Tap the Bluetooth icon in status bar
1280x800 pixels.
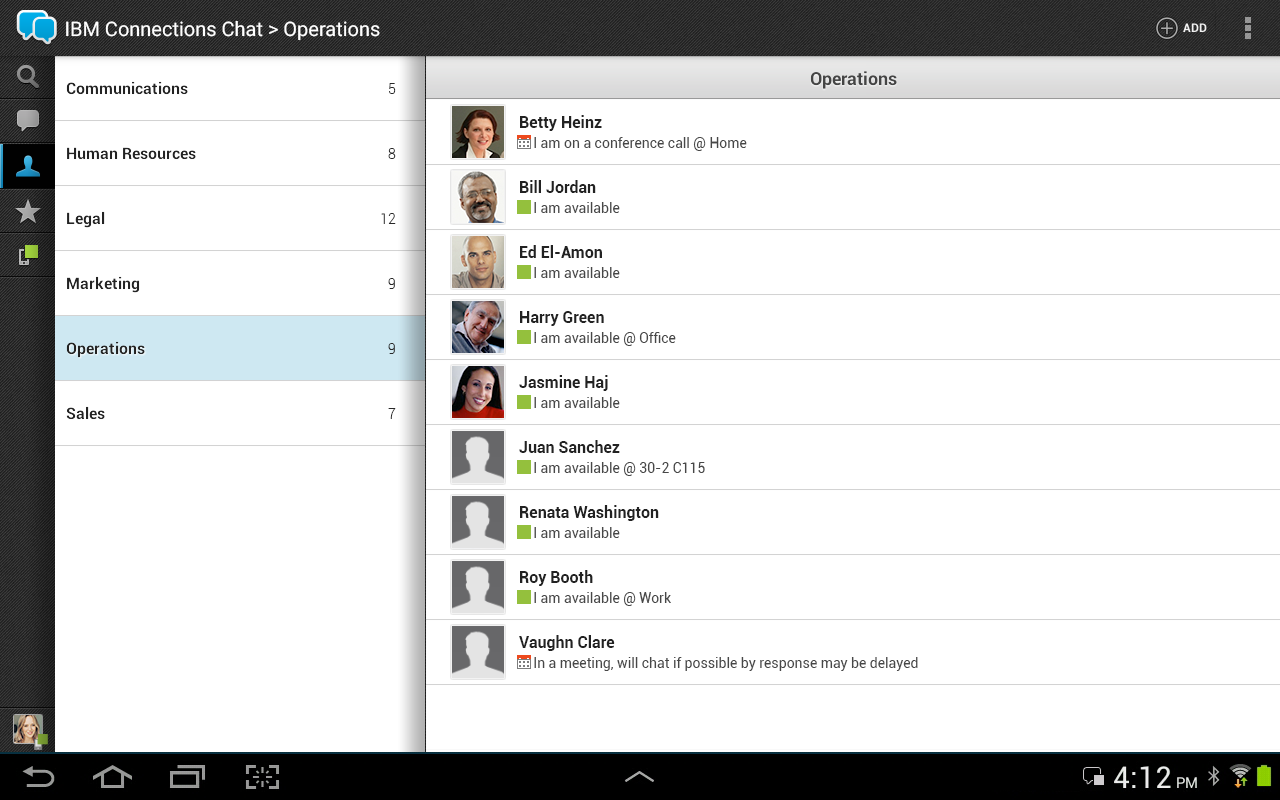1214,776
